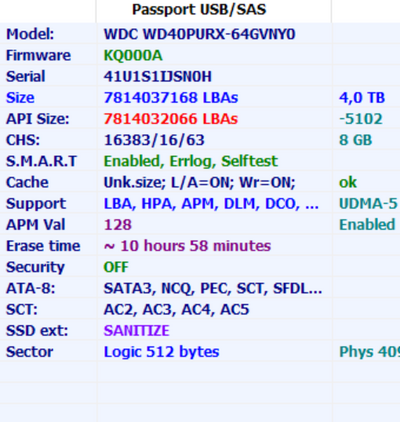Click the Enabled APM status

coord(367,225)
